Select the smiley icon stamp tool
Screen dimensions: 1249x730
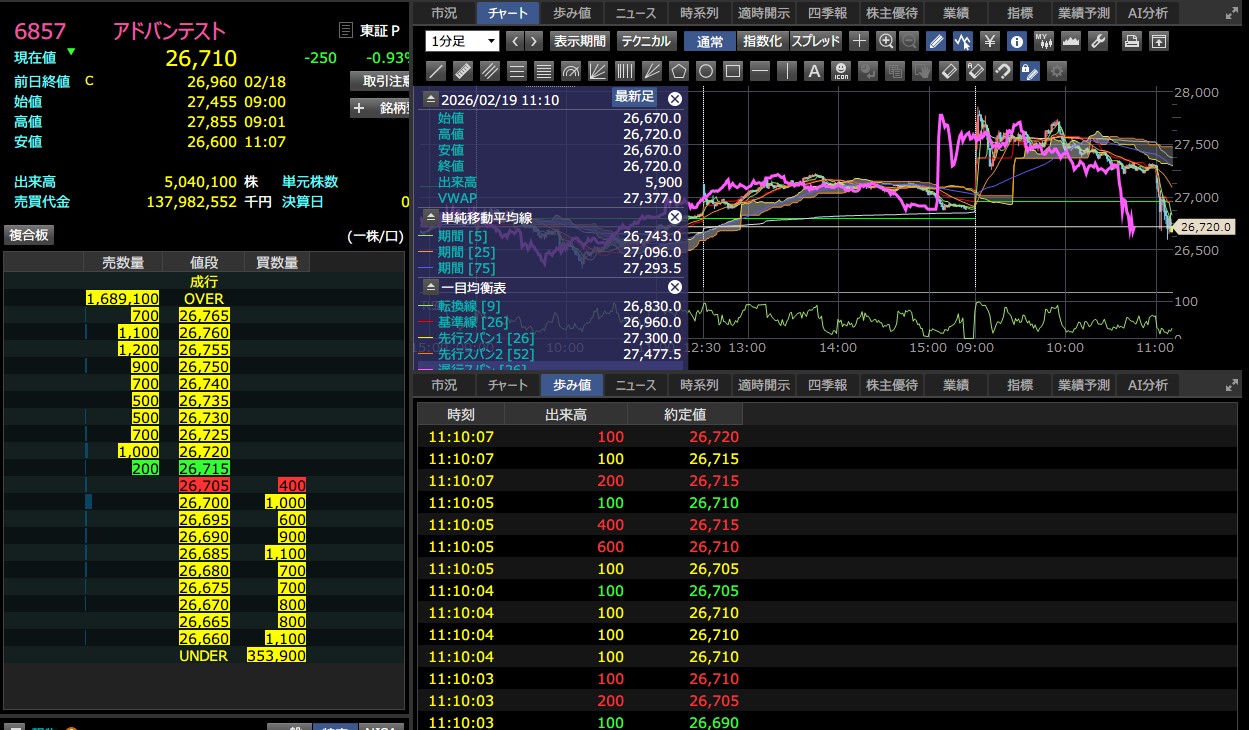pyautogui.click(x=842, y=71)
